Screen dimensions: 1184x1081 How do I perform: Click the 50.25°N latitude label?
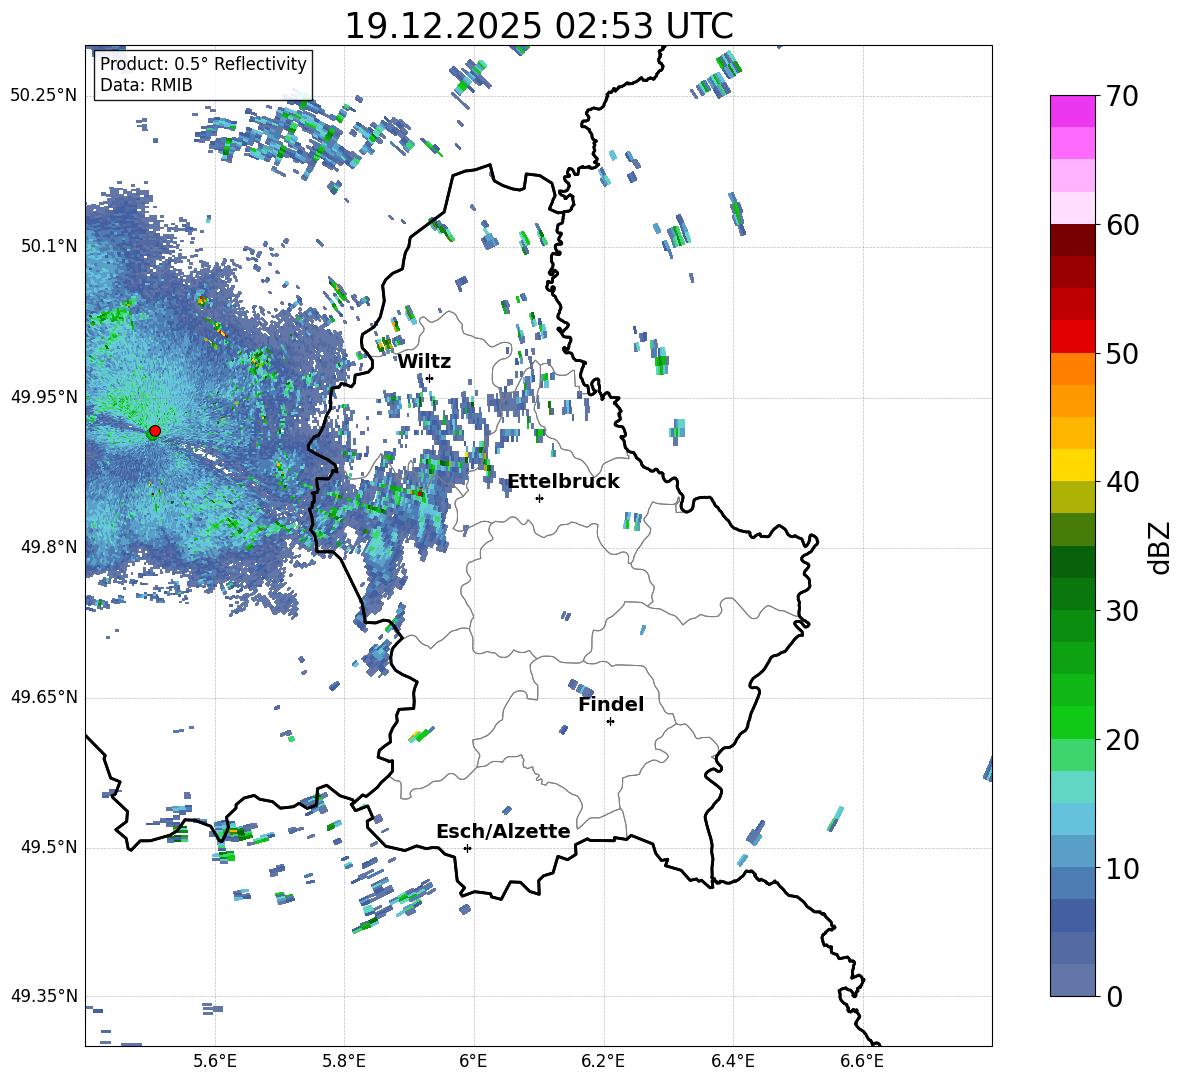click(44, 96)
